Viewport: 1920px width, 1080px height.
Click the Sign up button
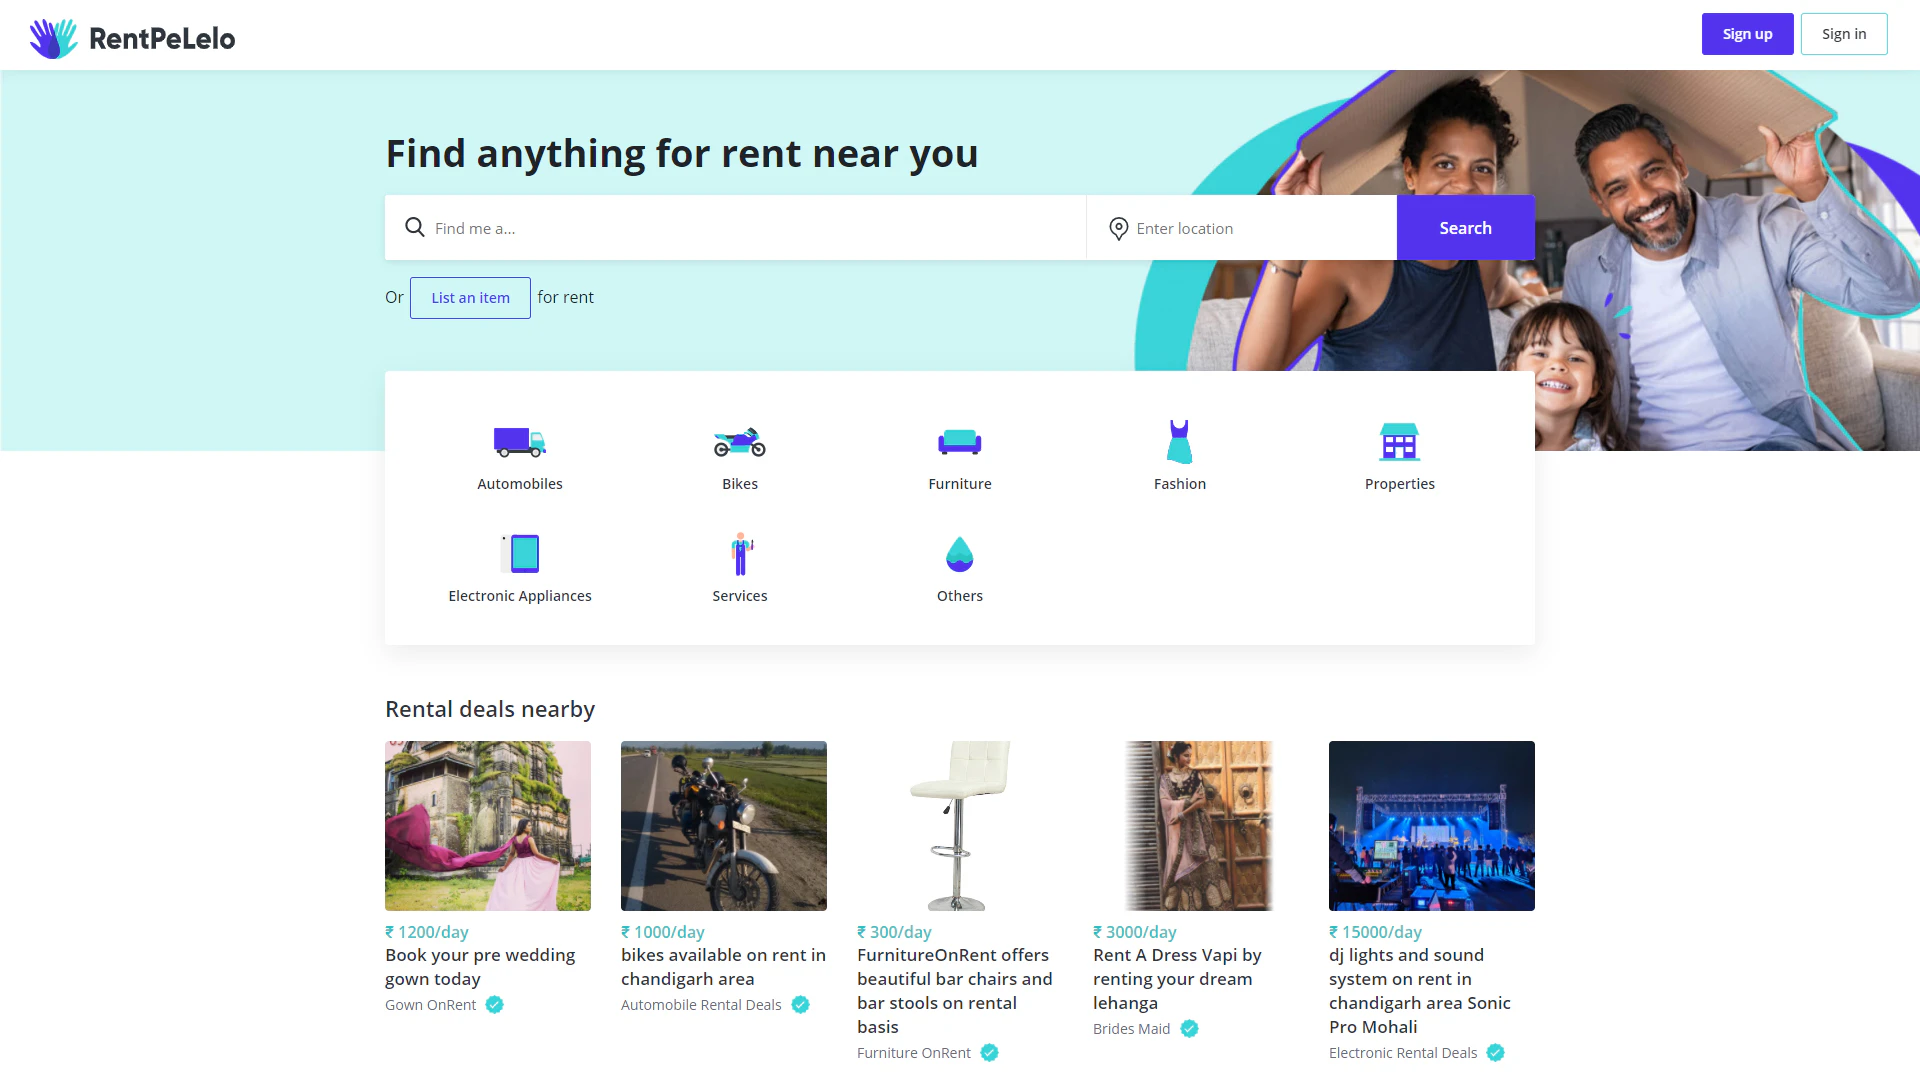[1746, 34]
